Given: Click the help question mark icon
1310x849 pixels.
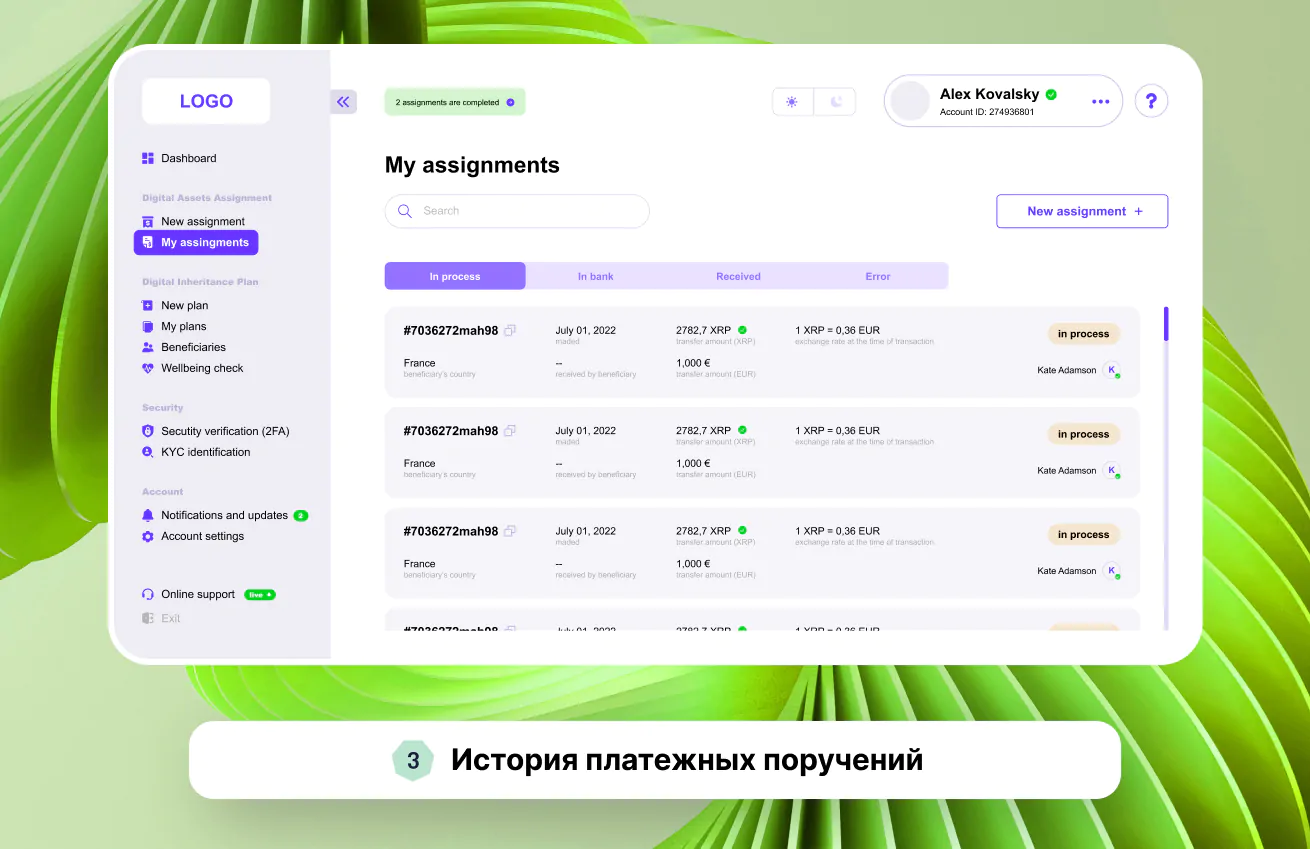Looking at the screenshot, I should click(x=1151, y=101).
